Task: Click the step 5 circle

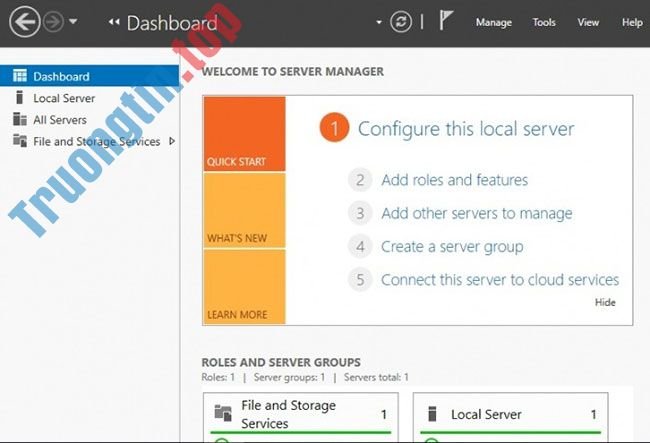Action: (x=360, y=279)
